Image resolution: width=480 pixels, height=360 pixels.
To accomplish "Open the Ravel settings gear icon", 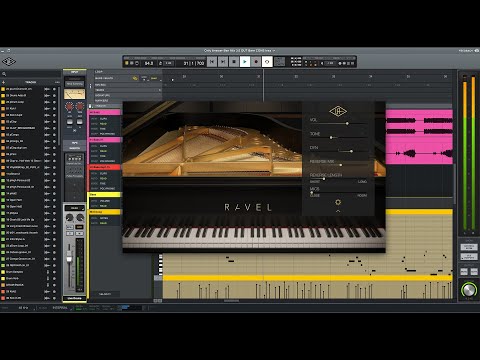I will [338, 202].
